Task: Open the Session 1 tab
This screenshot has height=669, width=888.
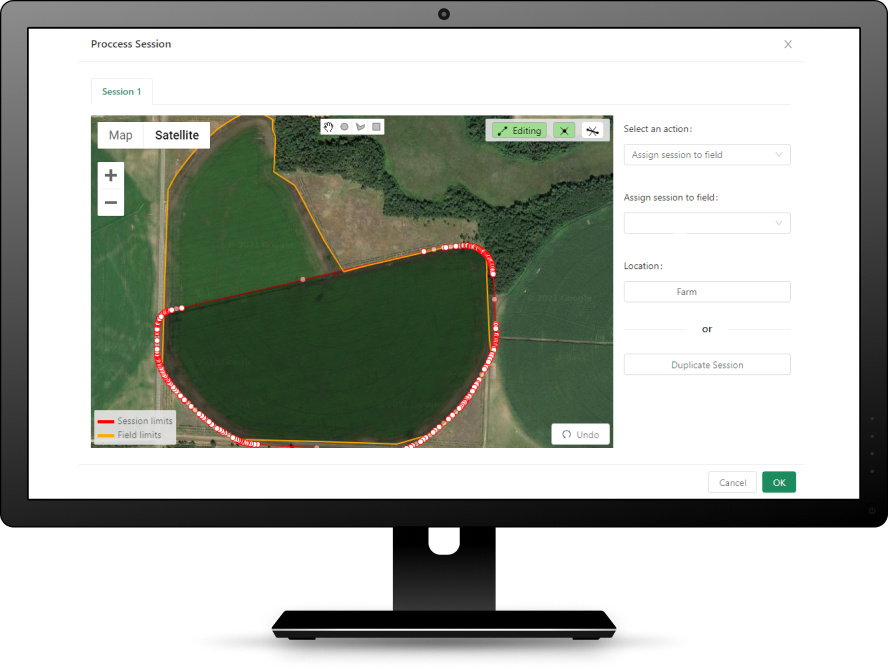Action: [122, 92]
